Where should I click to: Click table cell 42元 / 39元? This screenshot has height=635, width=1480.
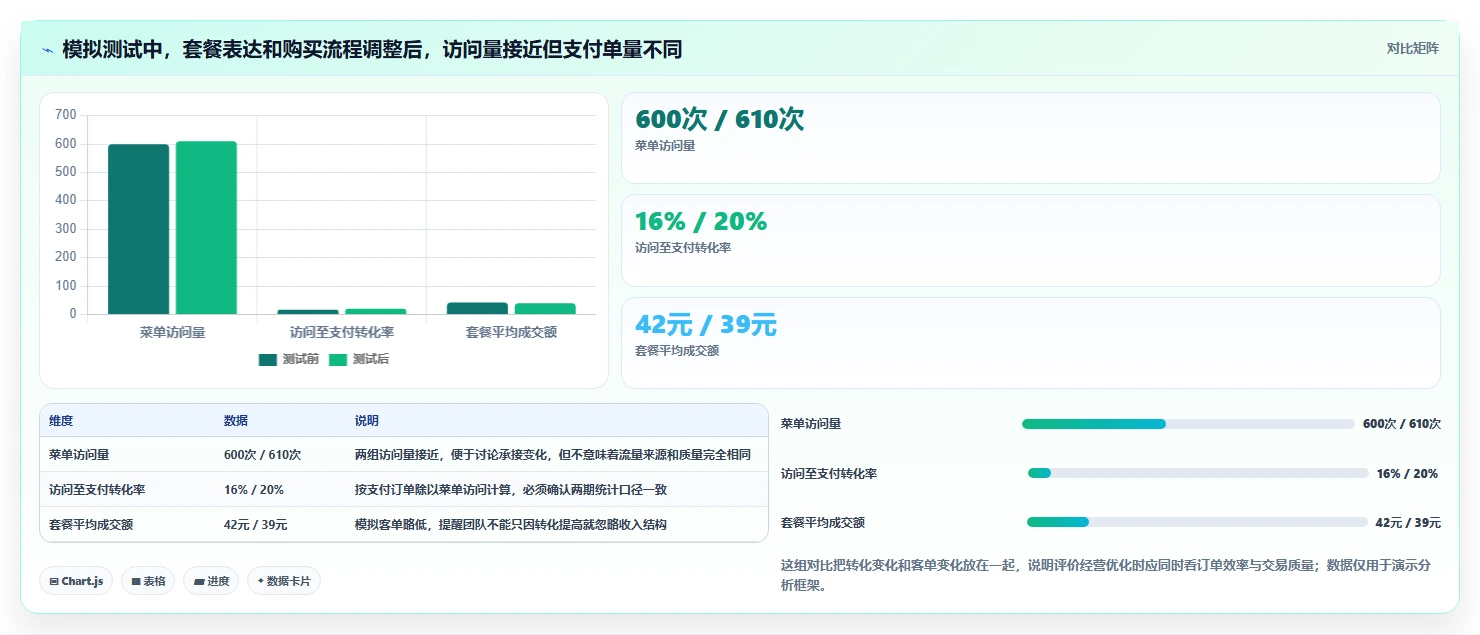pos(256,524)
